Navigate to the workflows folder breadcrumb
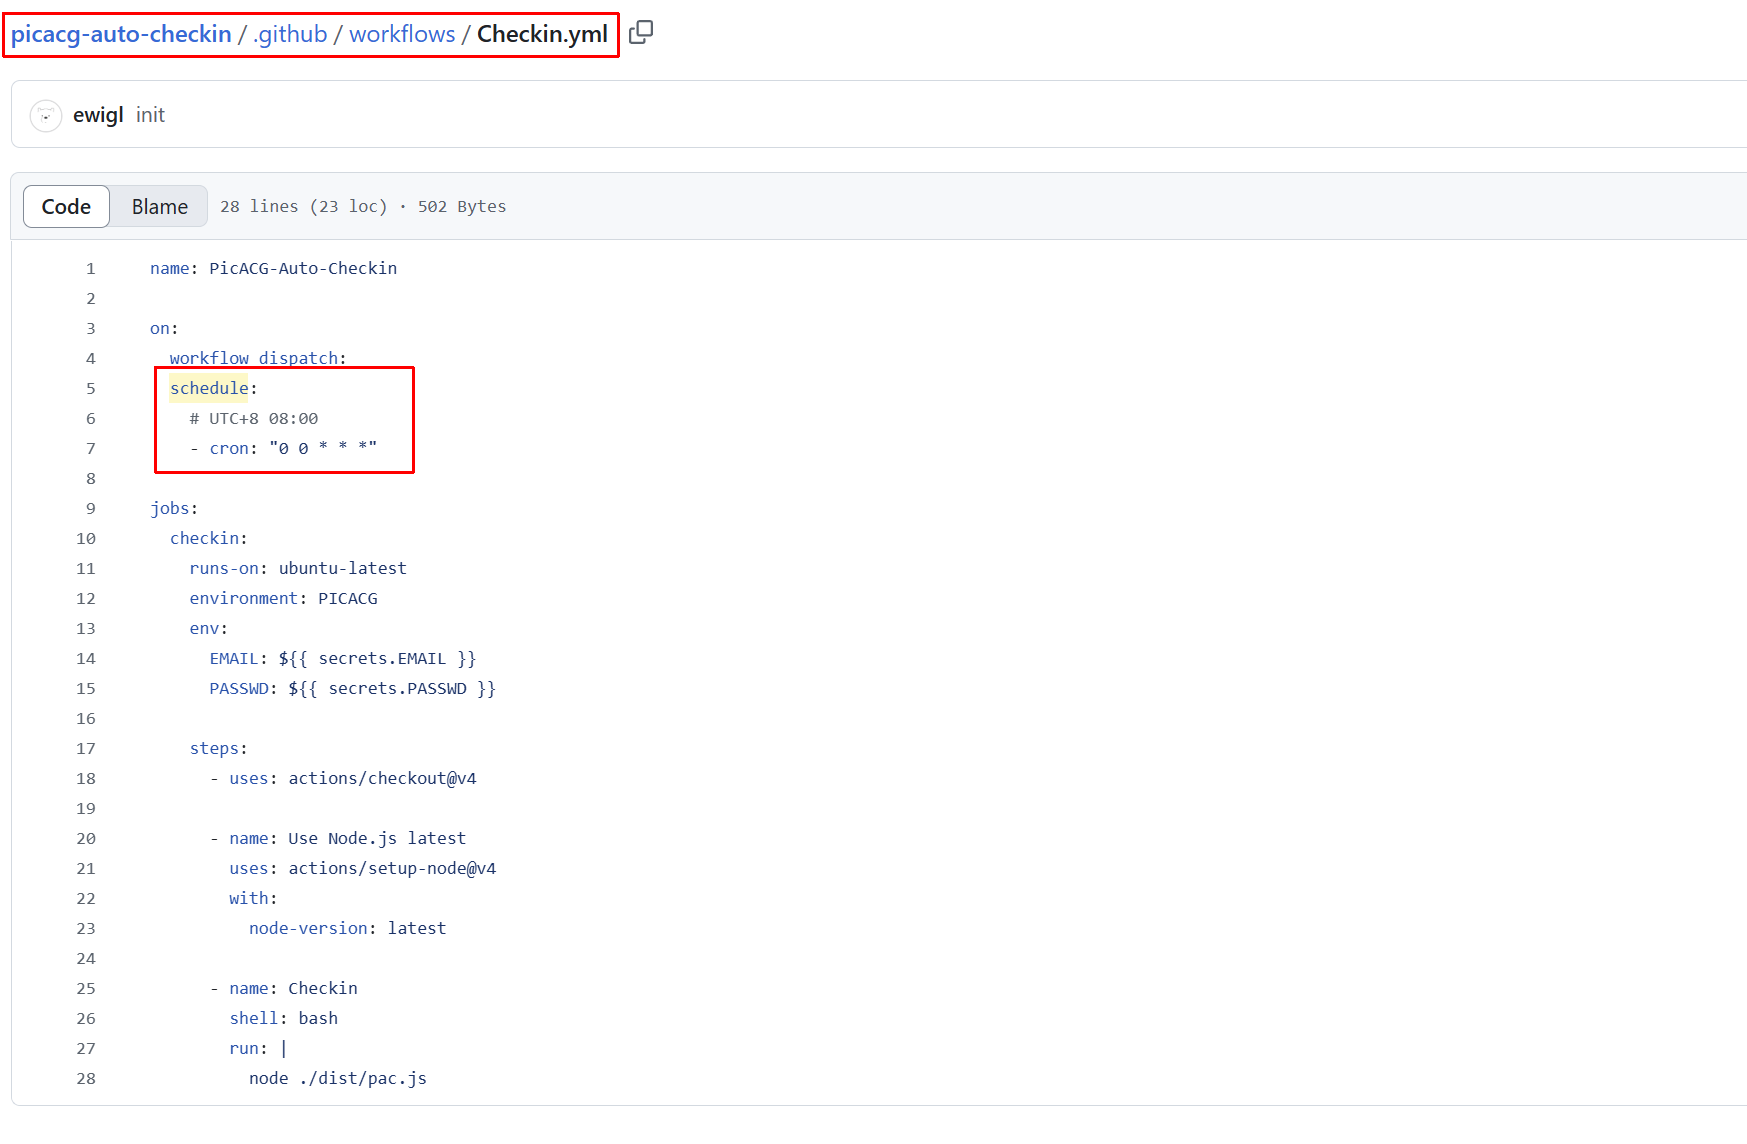This screenshot has height=1144, width=1747. pyautogui.click(x=402, y=34)
